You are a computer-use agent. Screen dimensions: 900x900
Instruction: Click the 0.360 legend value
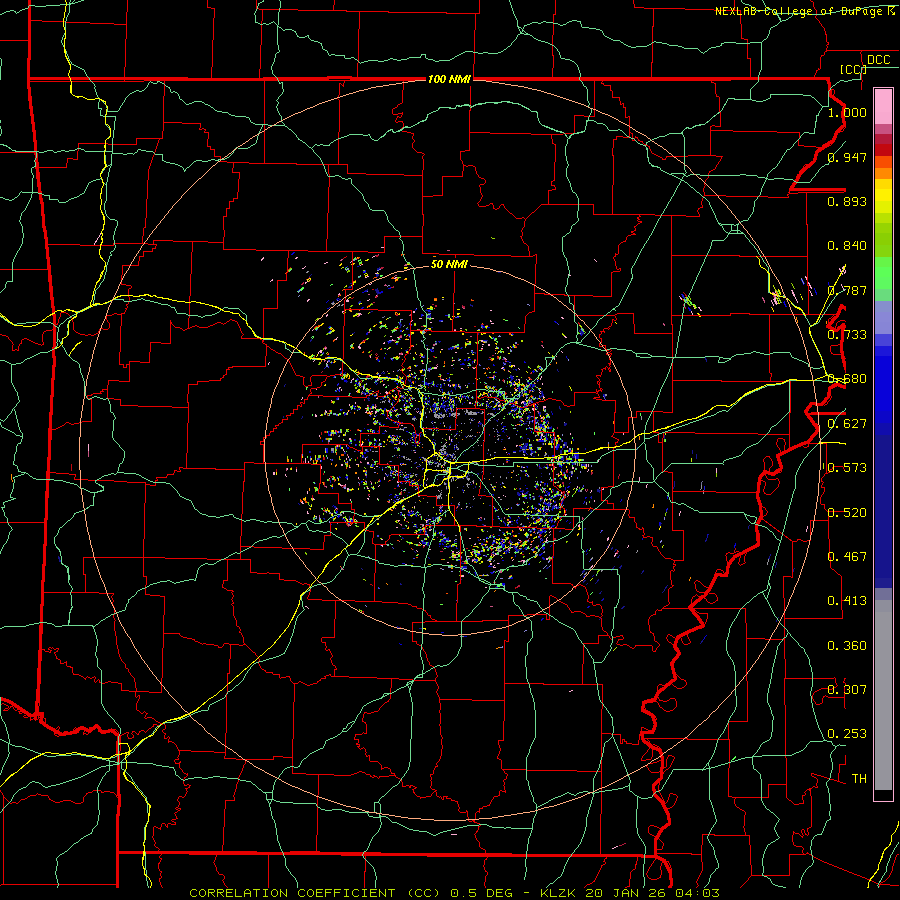tap(847, 646)
